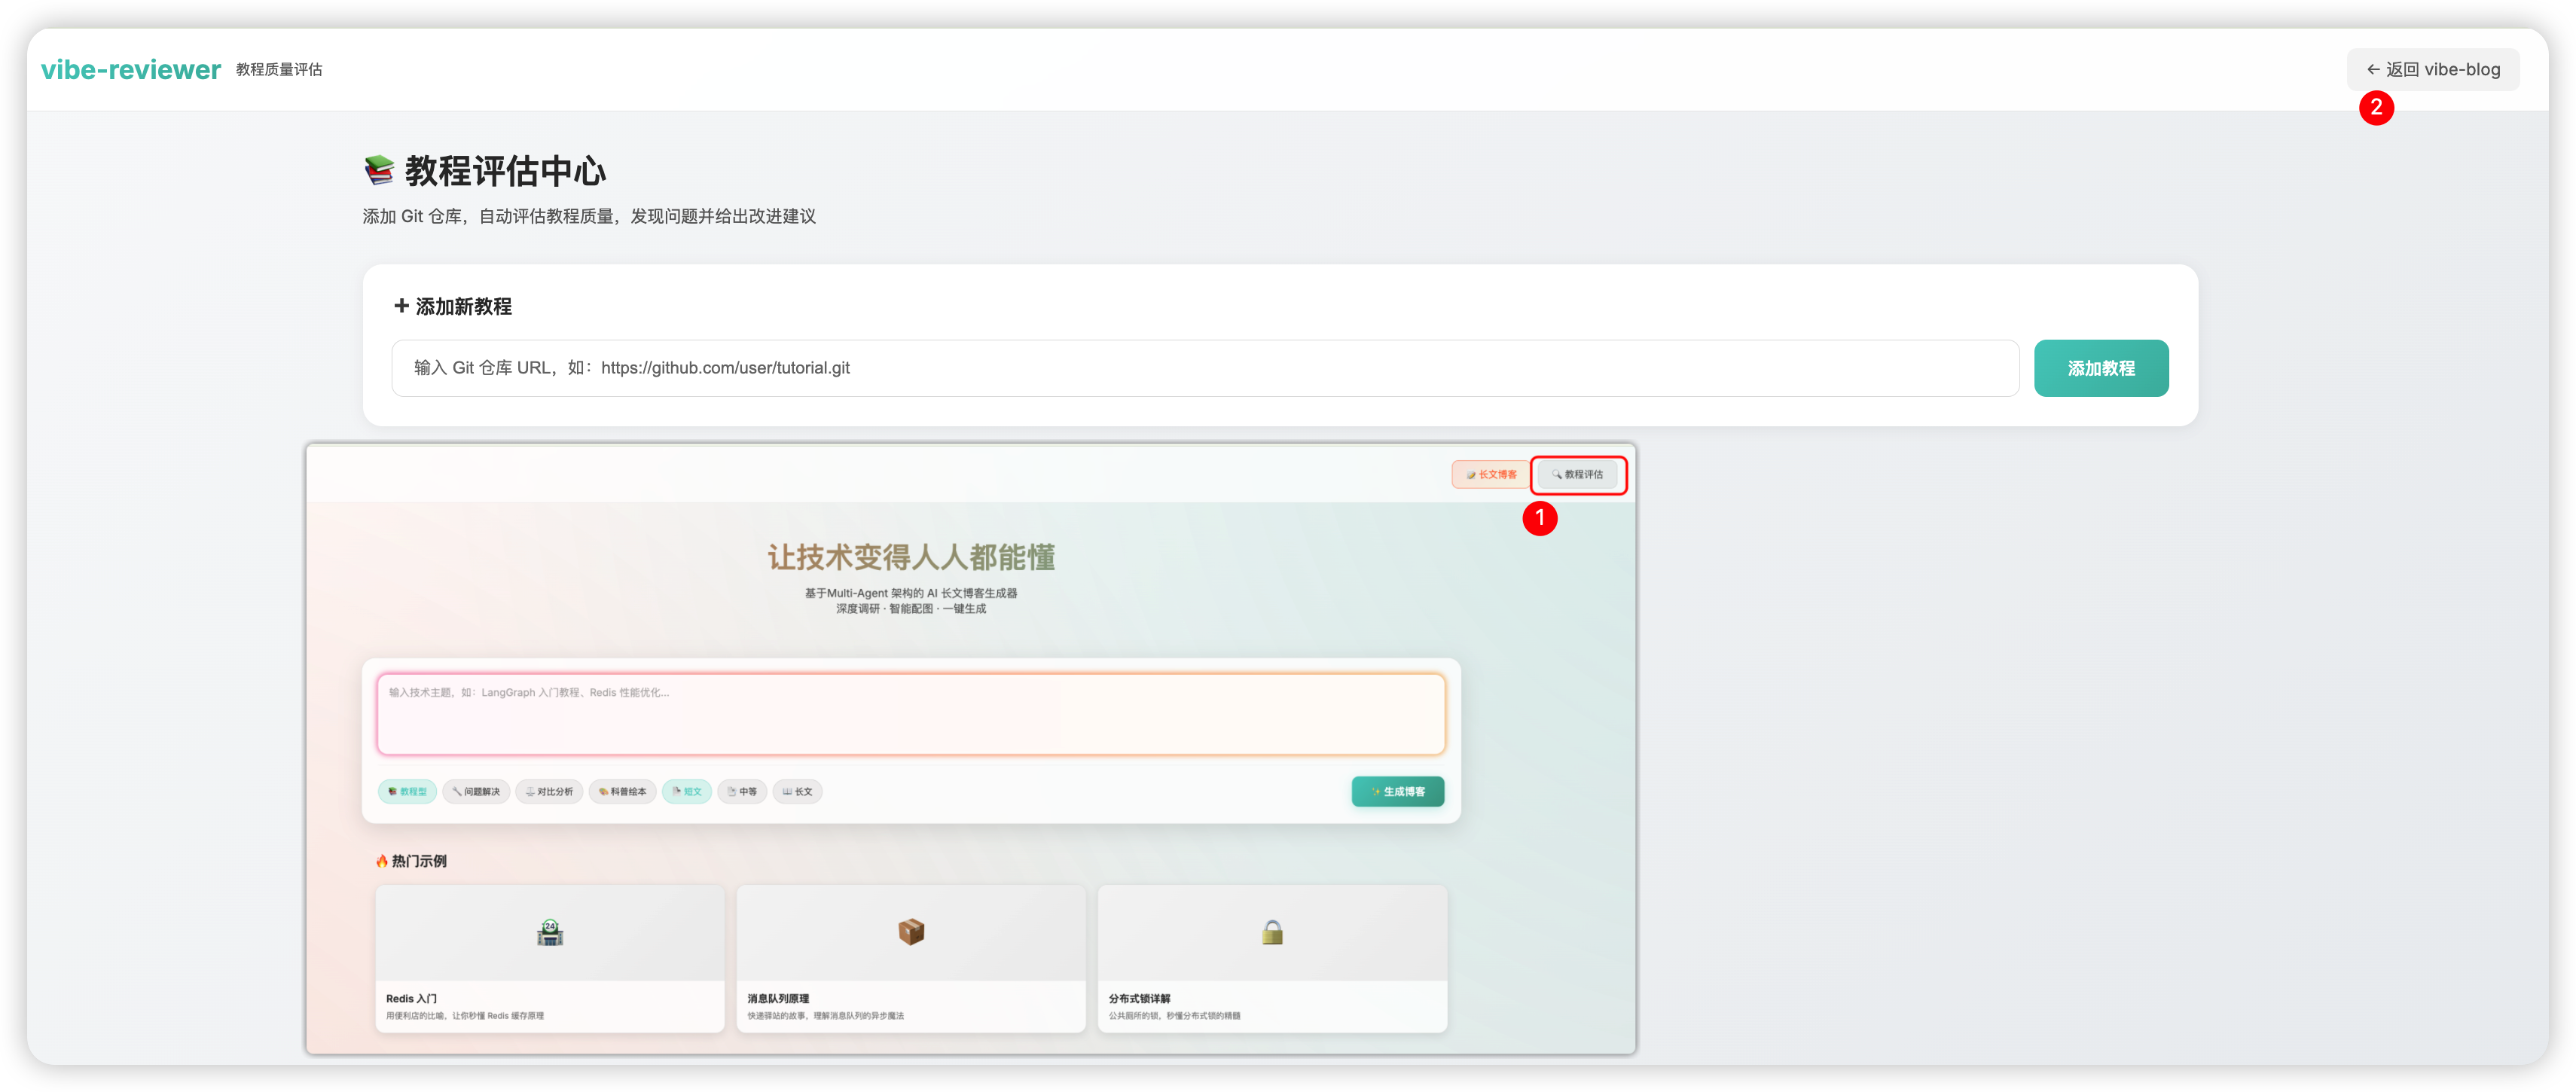Viewport: 2576px width, 1092px height.
Task: Click the plus icon next to 添加新教程
Action: (x=401, y=306)
